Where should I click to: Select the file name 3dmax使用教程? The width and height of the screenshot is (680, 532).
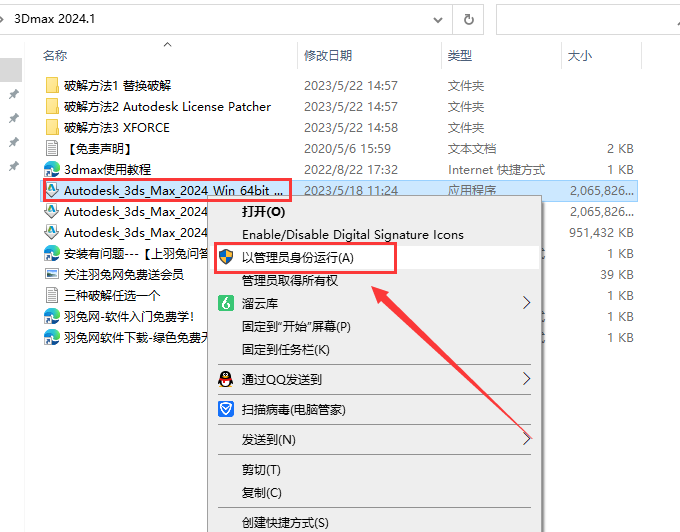[x=107, y=170]
